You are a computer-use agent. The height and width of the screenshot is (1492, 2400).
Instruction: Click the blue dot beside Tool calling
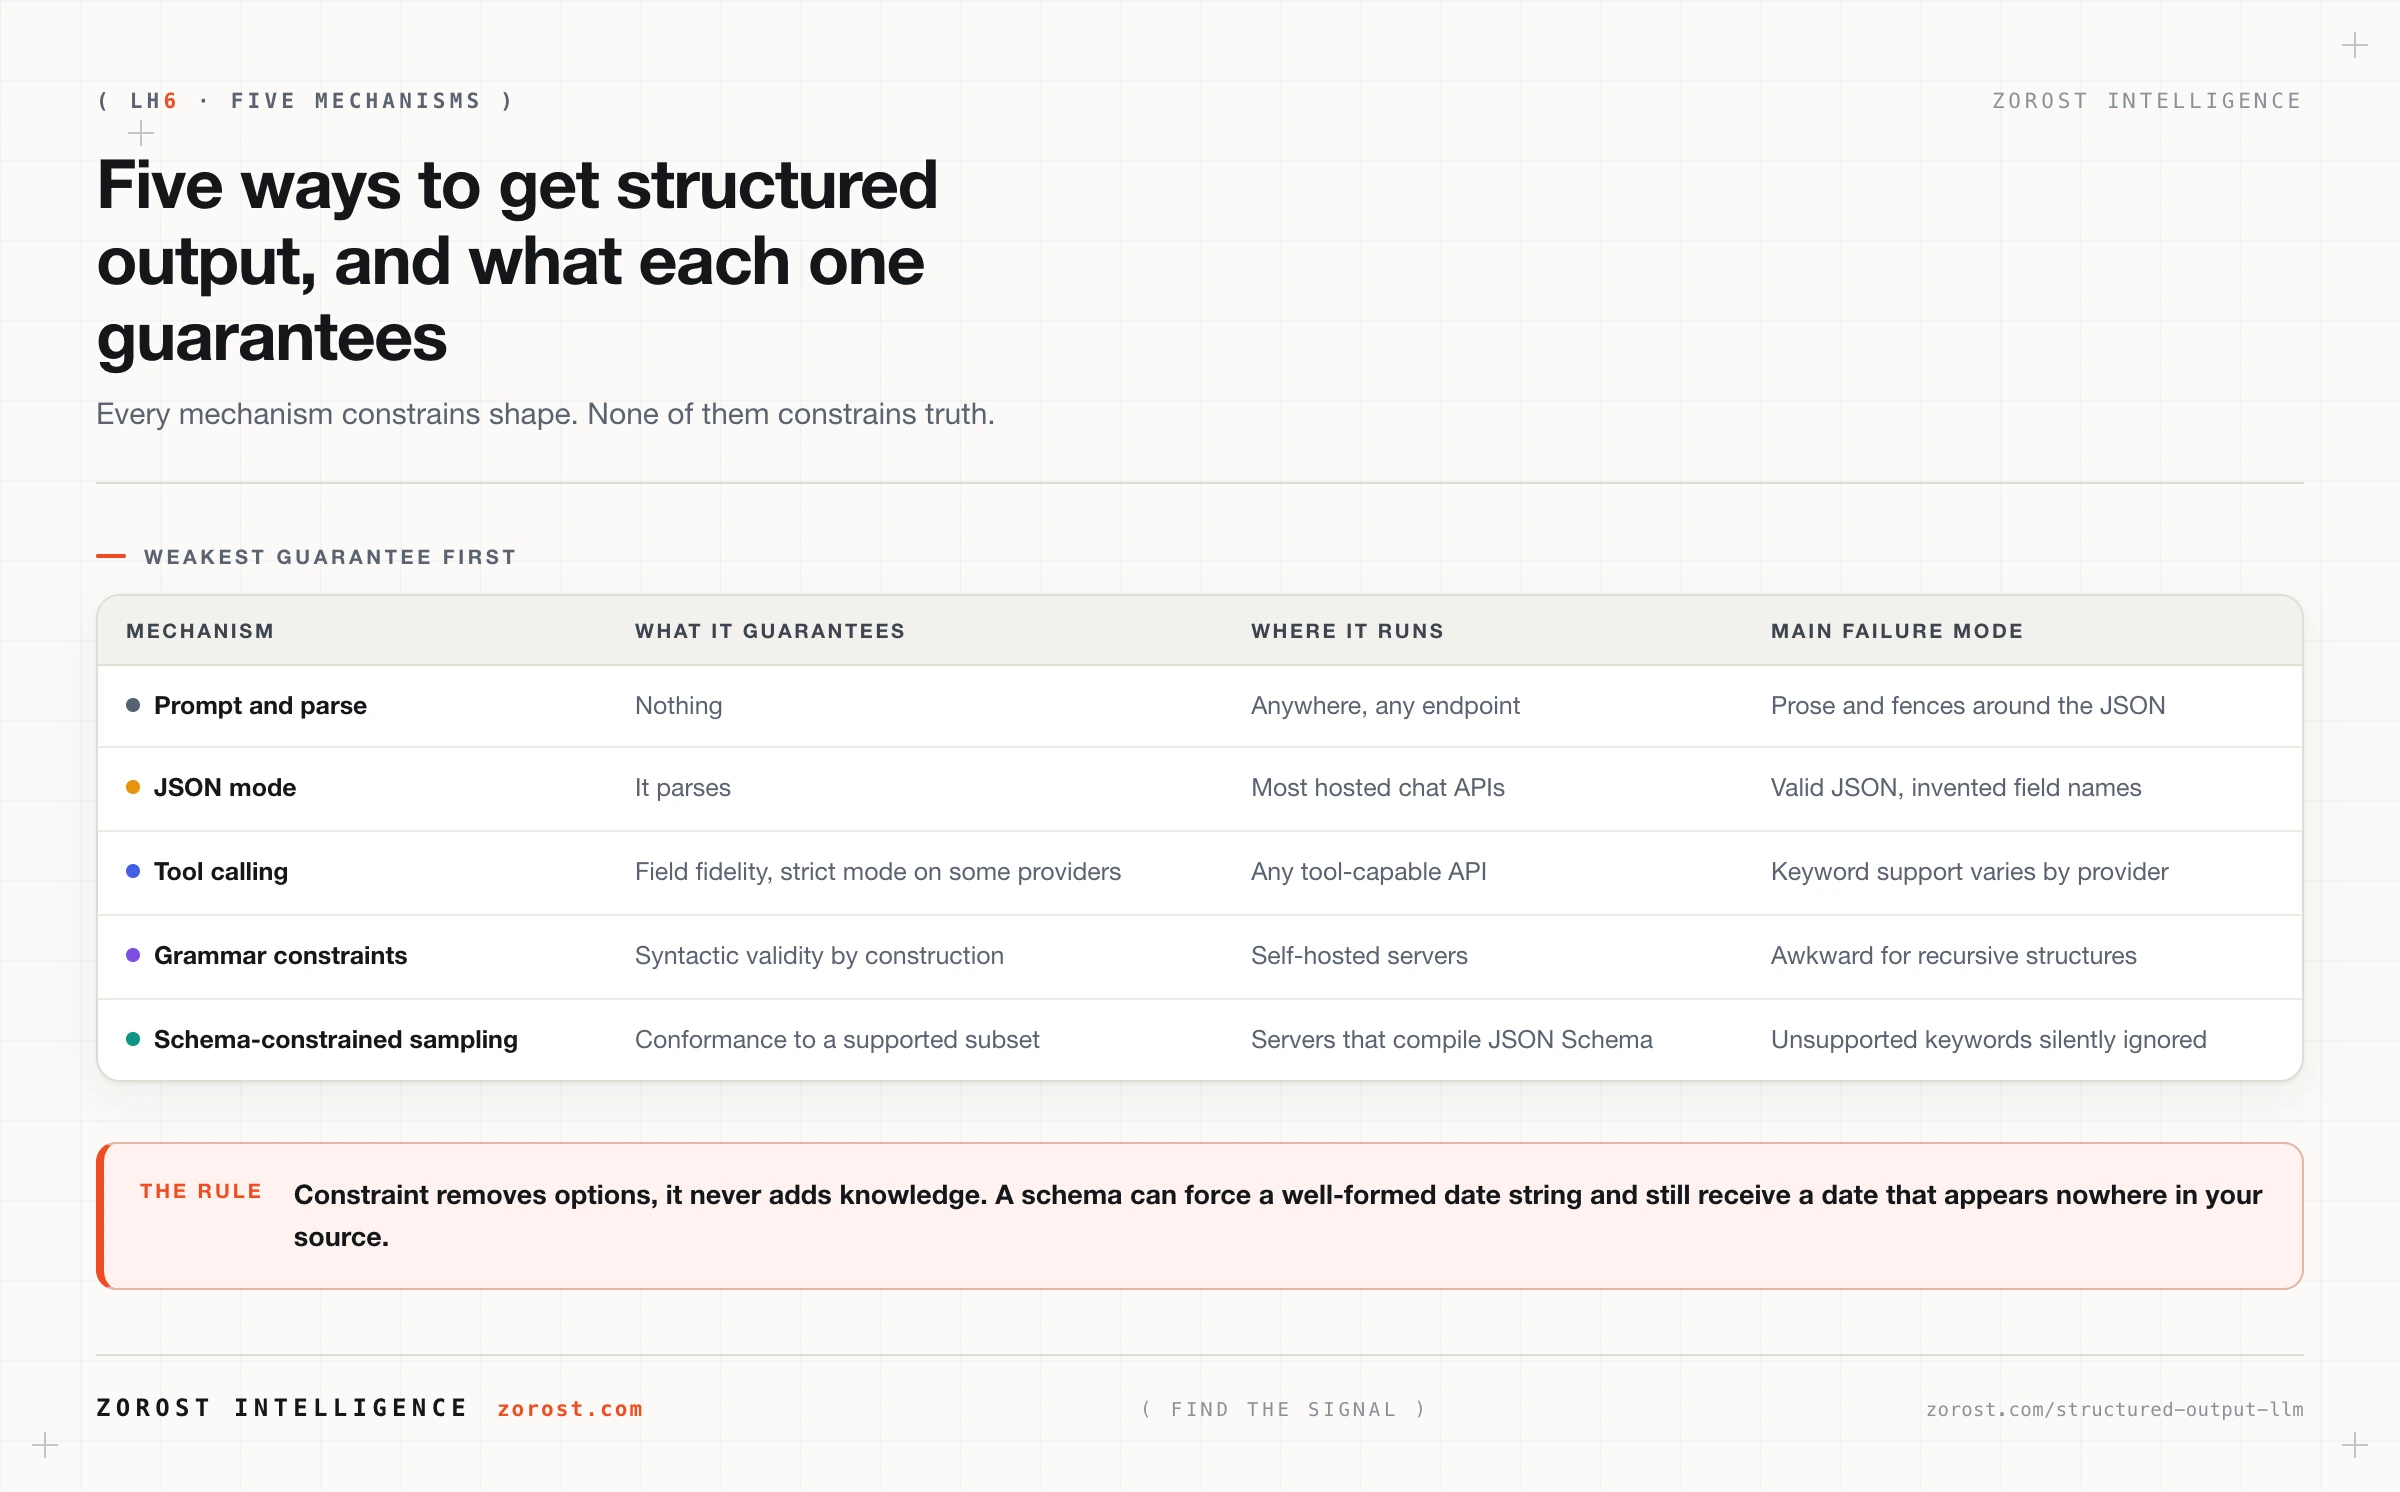click(x=133, y=871)
